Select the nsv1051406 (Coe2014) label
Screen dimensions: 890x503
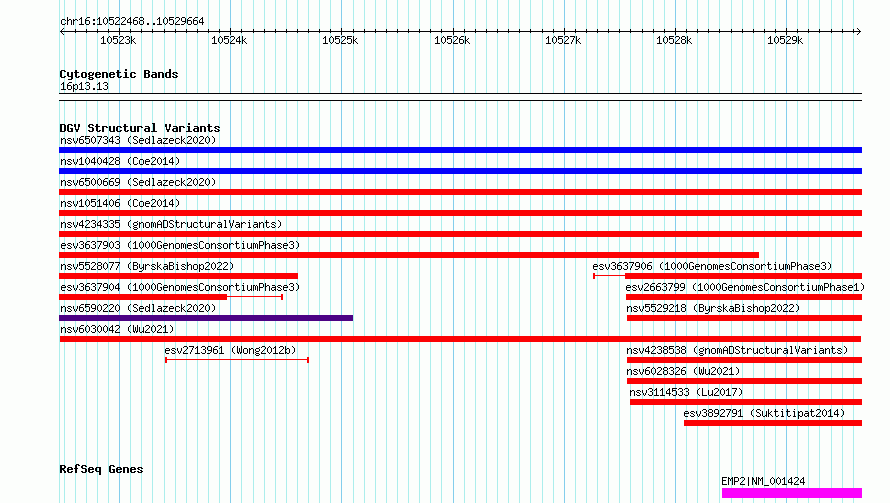[x=120, y=203]
